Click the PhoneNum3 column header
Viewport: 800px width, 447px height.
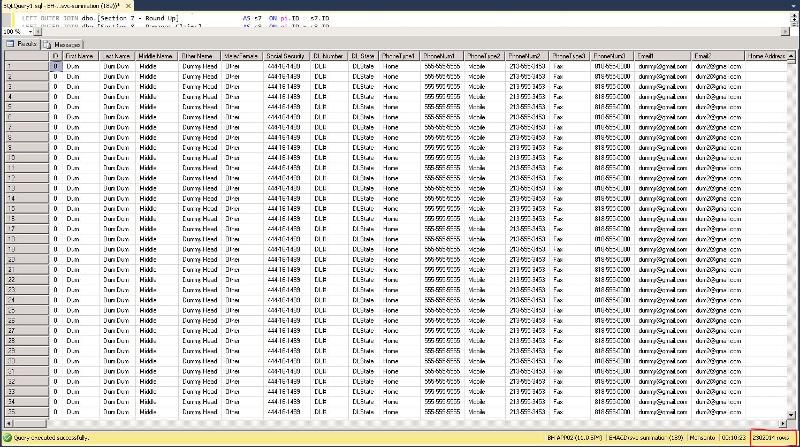pos(613,56)
